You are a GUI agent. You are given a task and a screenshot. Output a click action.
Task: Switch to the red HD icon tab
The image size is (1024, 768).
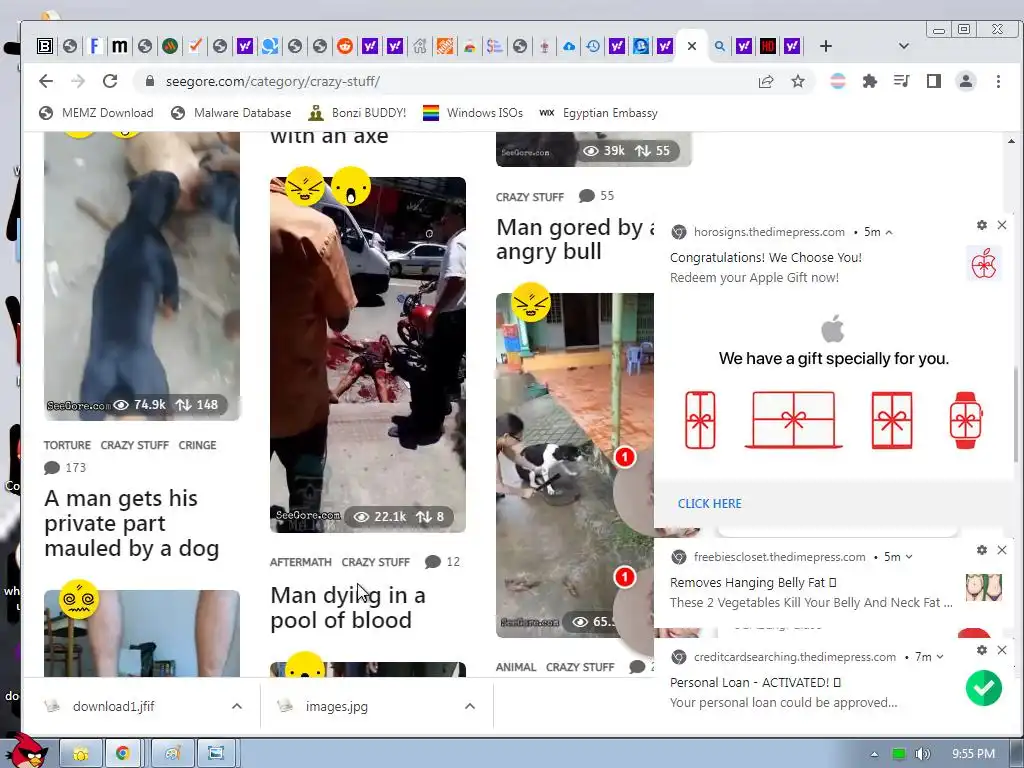coord(767,46)
